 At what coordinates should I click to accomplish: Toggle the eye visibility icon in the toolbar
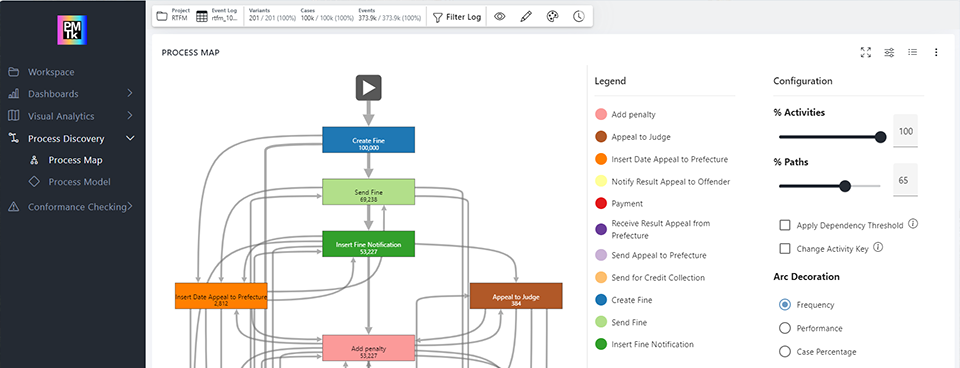[x=500, y=17]
